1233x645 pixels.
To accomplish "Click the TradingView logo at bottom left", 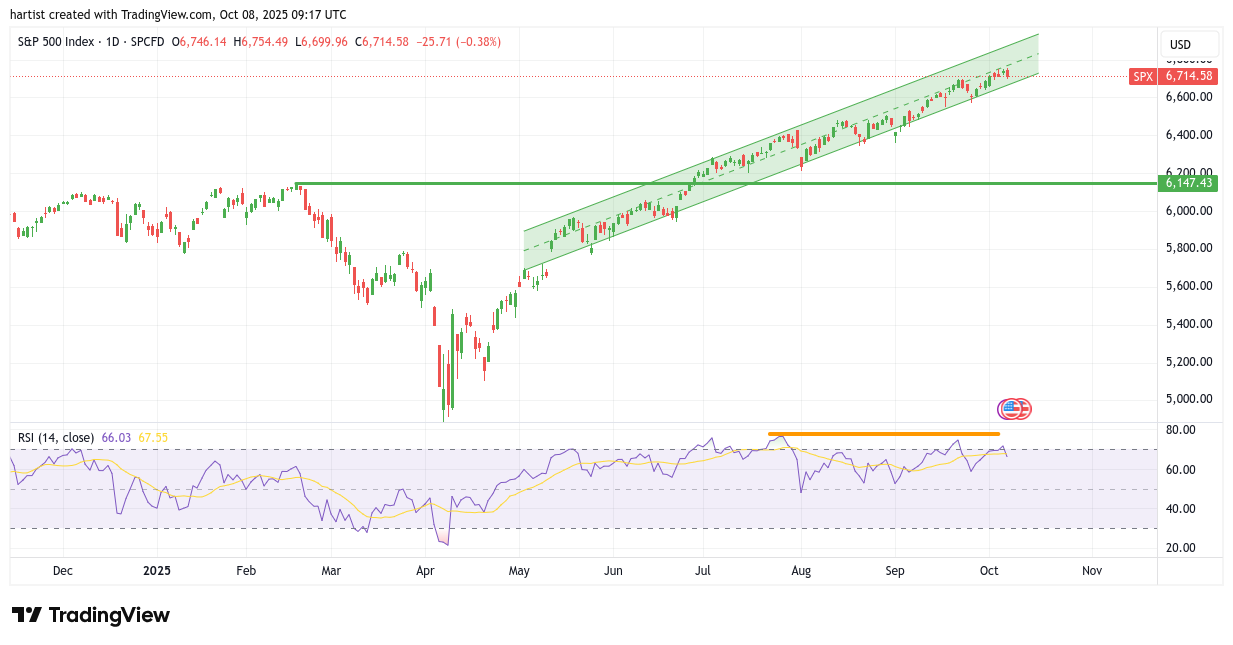I will 90,615.
